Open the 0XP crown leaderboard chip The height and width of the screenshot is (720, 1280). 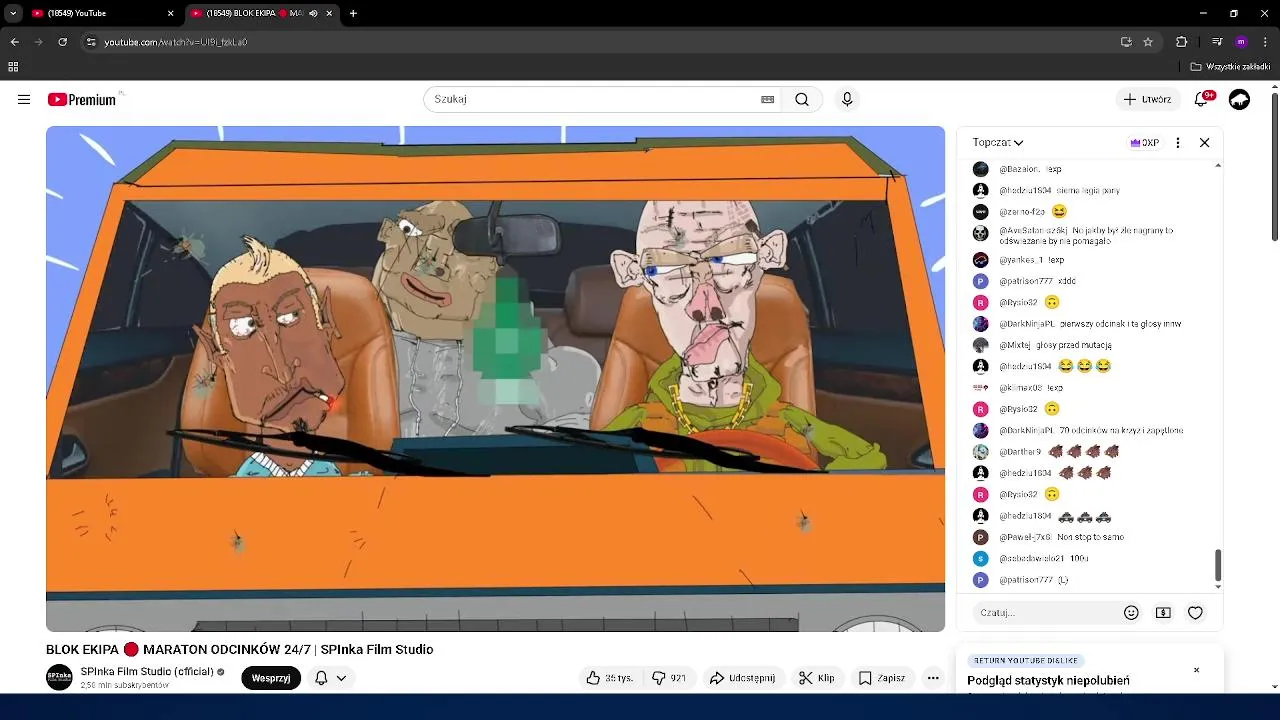coord(1144,142)
